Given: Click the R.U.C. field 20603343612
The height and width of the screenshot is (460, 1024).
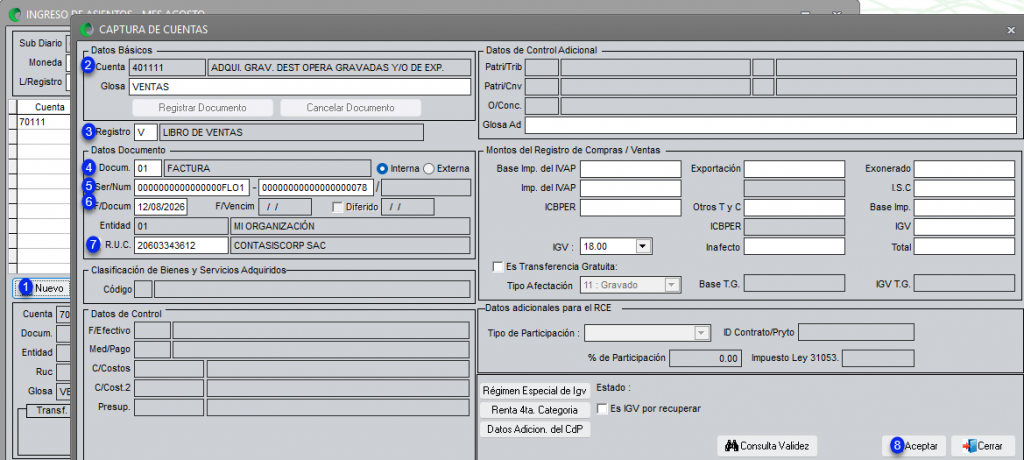Looking at the screenshot, I should [x=182, y=246].
